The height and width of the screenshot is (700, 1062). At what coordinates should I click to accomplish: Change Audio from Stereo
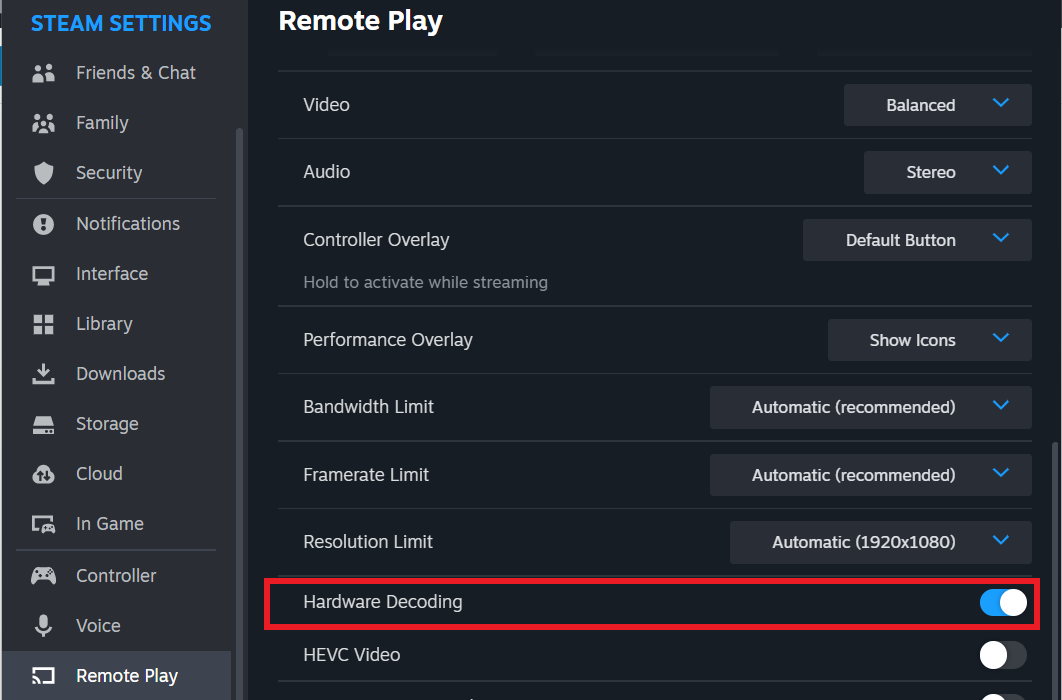click(946, 172)
